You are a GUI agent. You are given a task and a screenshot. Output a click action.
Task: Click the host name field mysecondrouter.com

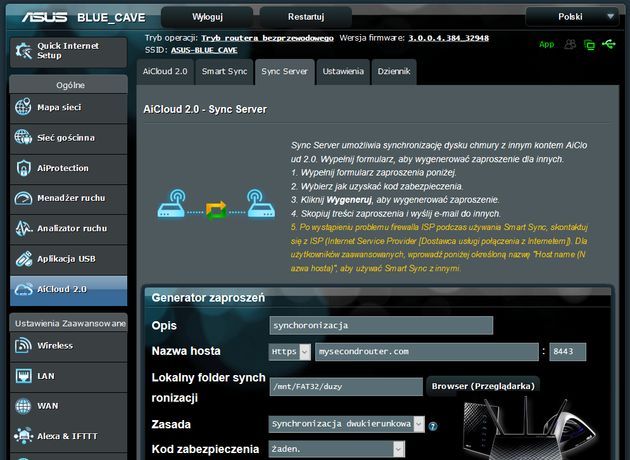[x=427, y=352]
